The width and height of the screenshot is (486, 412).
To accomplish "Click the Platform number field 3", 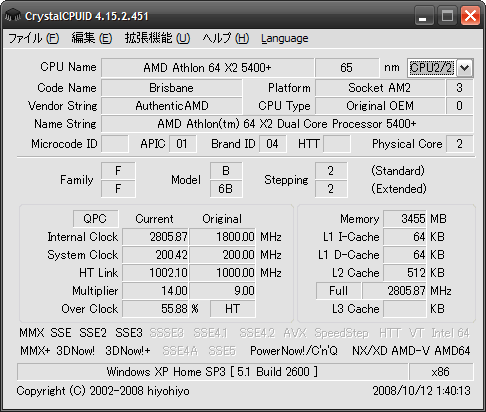I will point(459,88).
